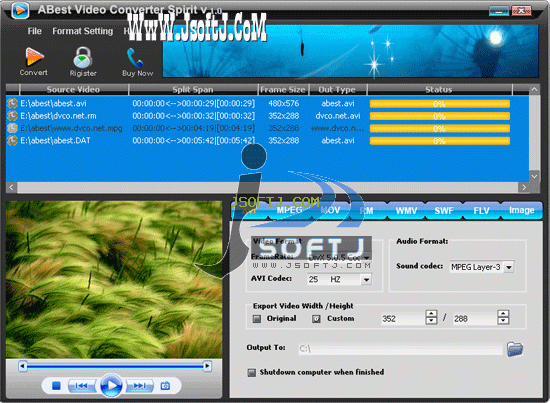550x403 pixels.
Task: Click the Buy Now phone icon
Action: click(135, 58)
